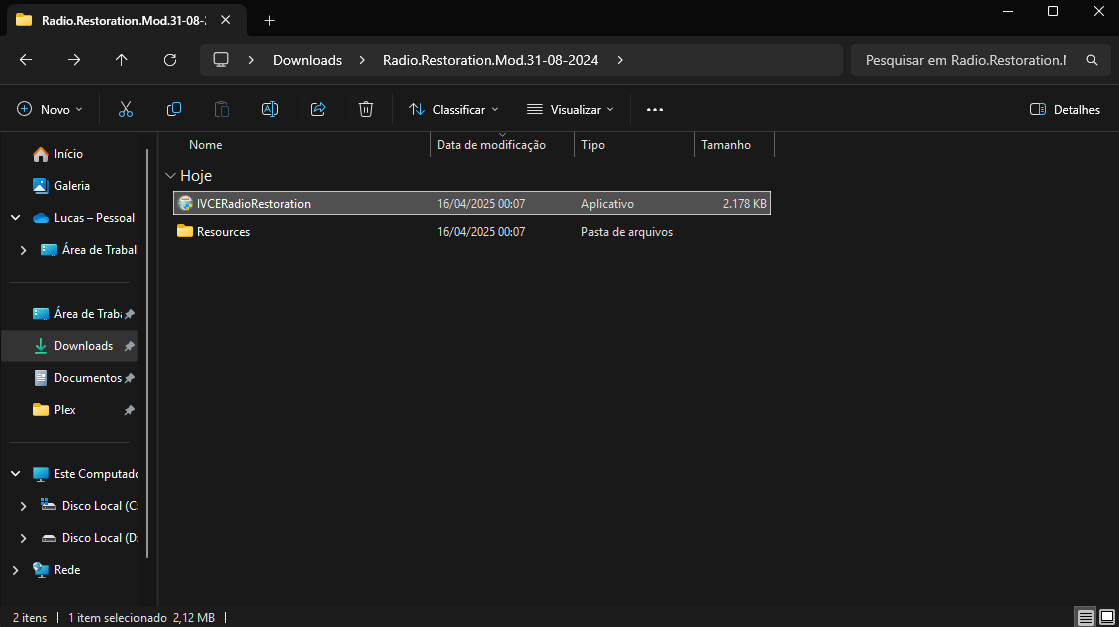This screenshot has width=1119, height=627.
Task: Click the Pasta de arquivos type cell
Action: coord(627,232)
